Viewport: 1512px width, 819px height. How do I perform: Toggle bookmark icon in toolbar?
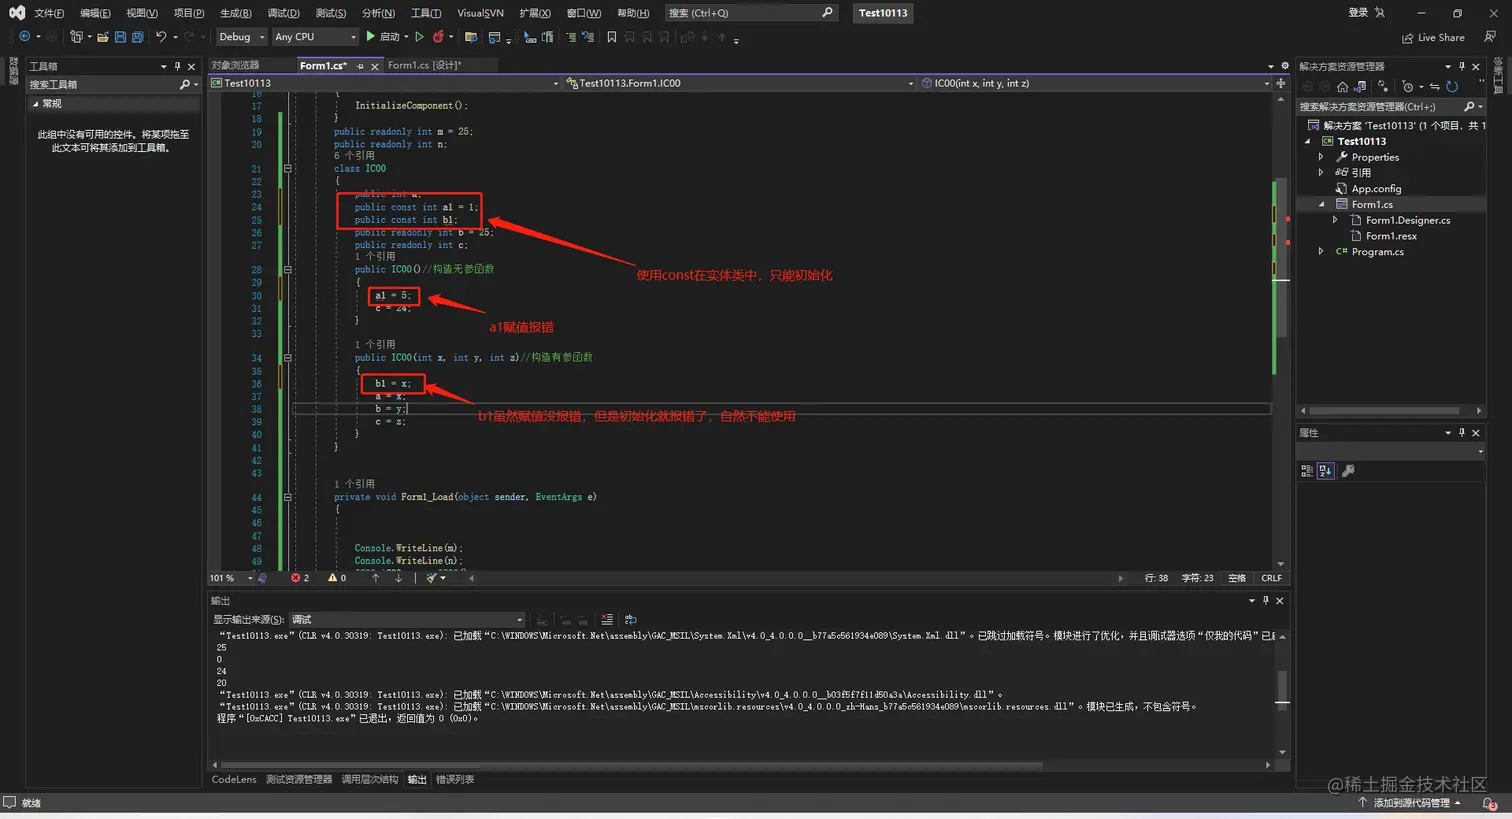click(x=612, y=37)
